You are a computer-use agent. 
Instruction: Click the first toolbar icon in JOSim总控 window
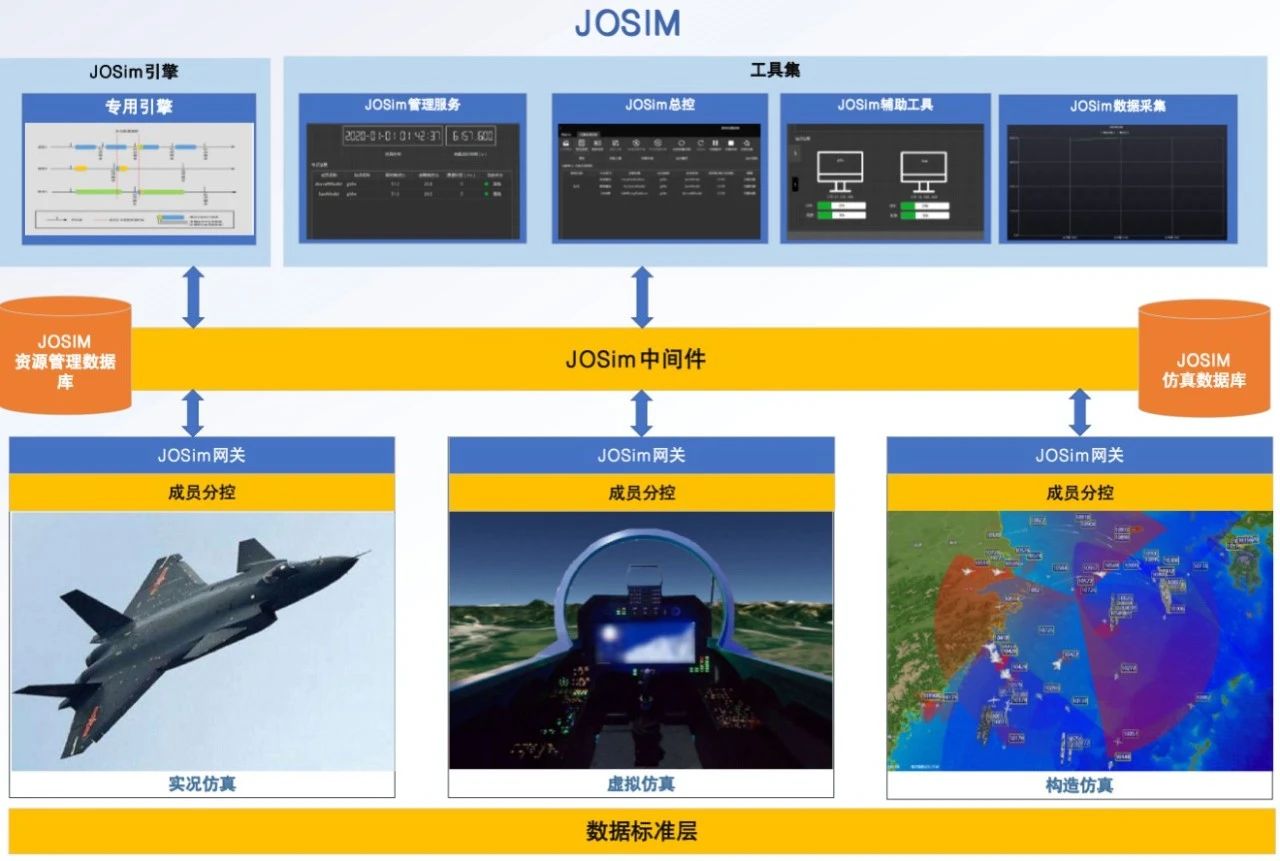click(x=567, y=142)
